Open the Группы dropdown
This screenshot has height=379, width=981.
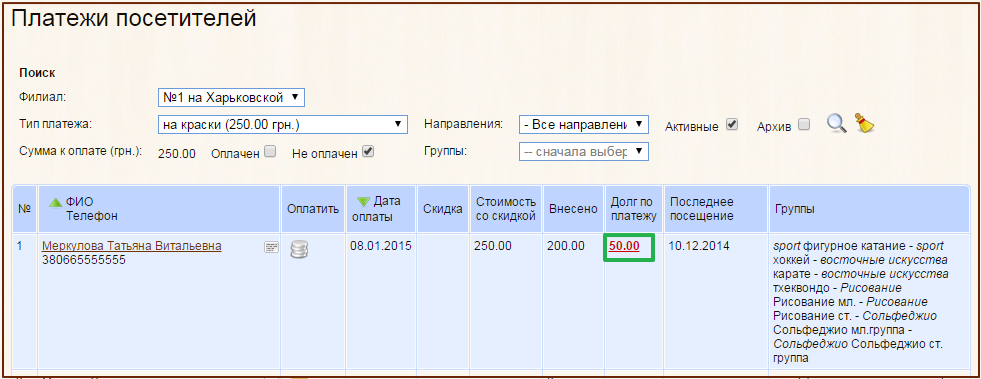(x=584, y=152)
